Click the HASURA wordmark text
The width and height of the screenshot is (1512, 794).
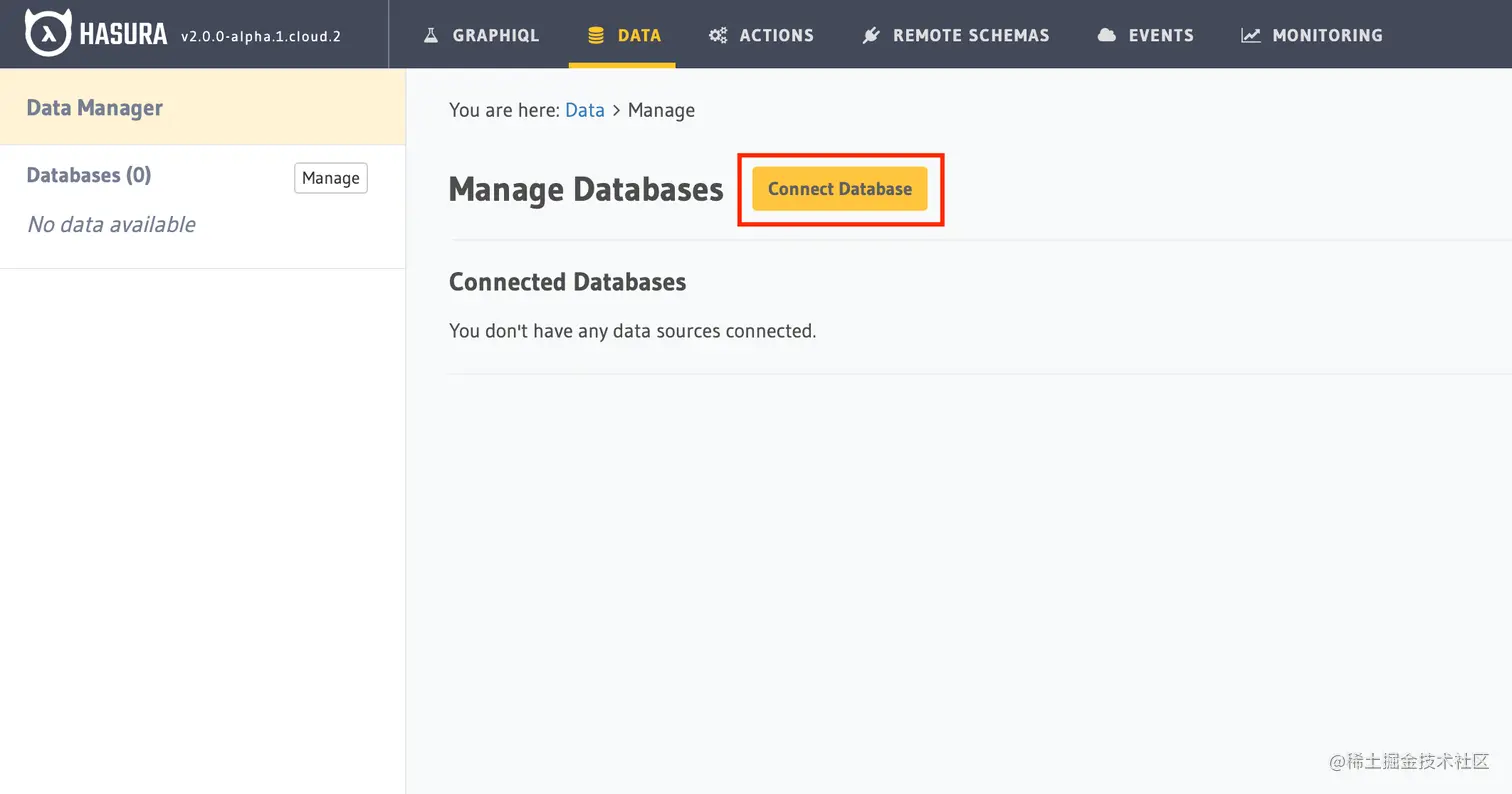tap(123, 35)
